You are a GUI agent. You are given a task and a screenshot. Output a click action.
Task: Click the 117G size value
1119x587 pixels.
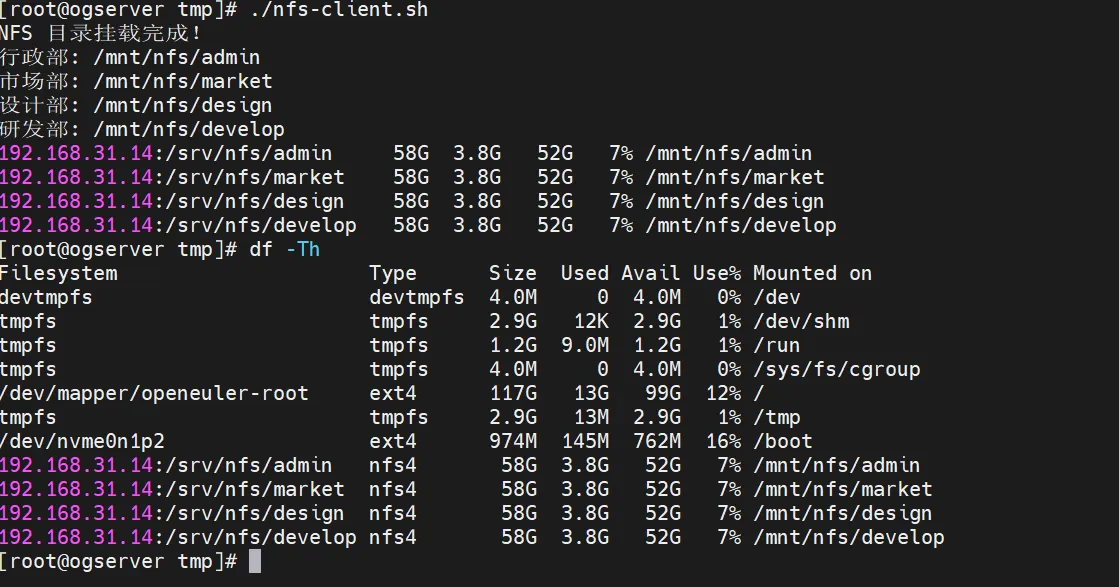coord(513,393)
